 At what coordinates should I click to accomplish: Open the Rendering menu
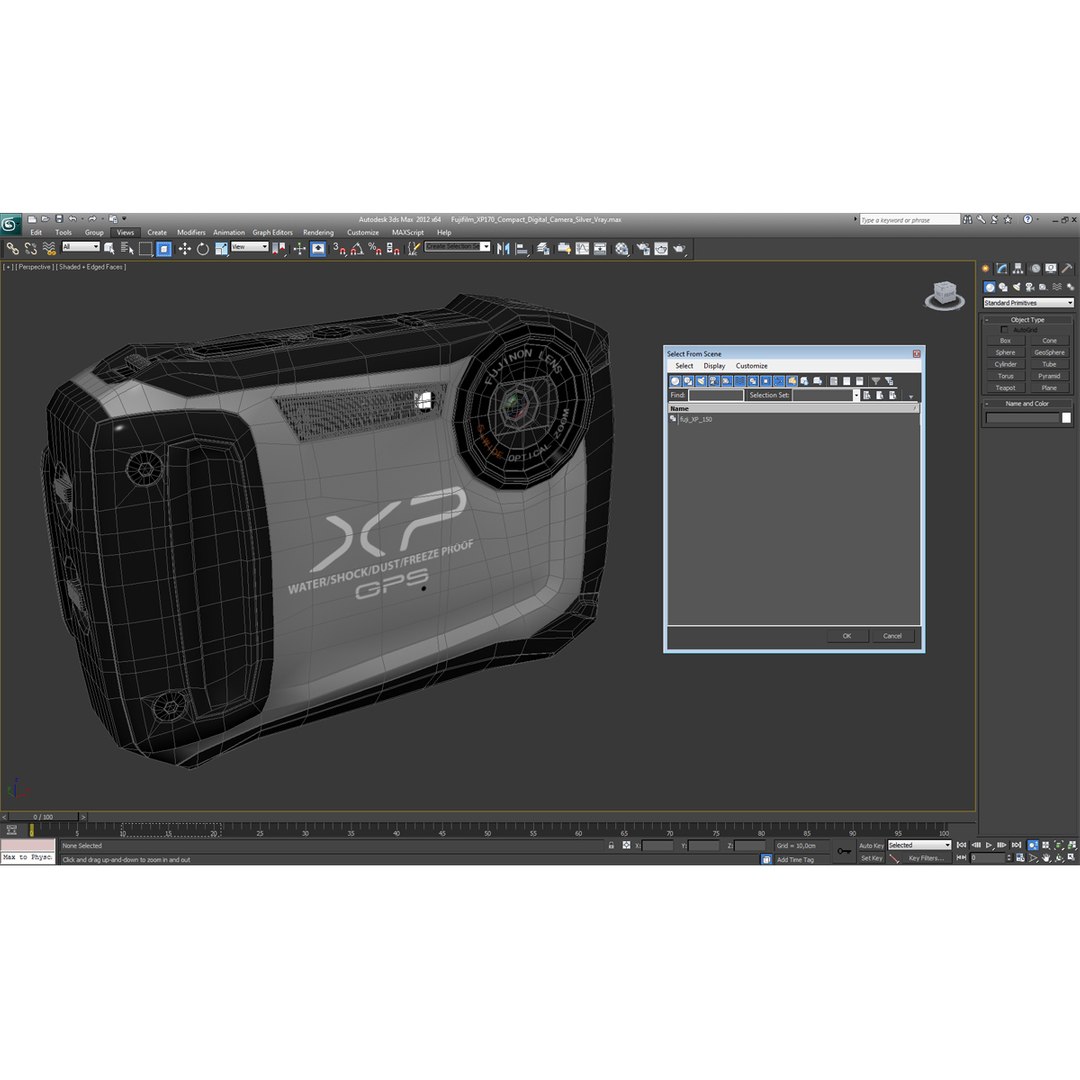[318, 233]
